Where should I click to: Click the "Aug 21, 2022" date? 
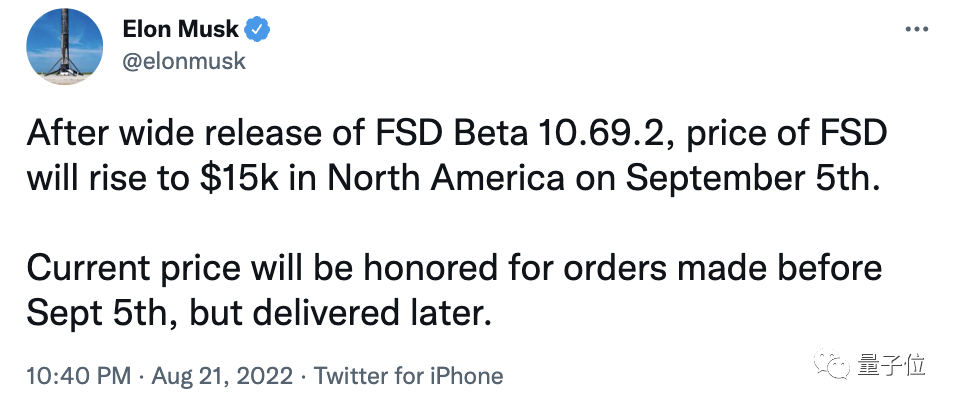click(224, 377)
